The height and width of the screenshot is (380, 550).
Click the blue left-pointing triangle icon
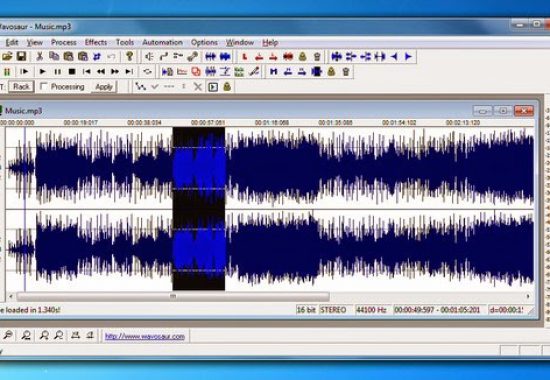[x=394, y=56]
